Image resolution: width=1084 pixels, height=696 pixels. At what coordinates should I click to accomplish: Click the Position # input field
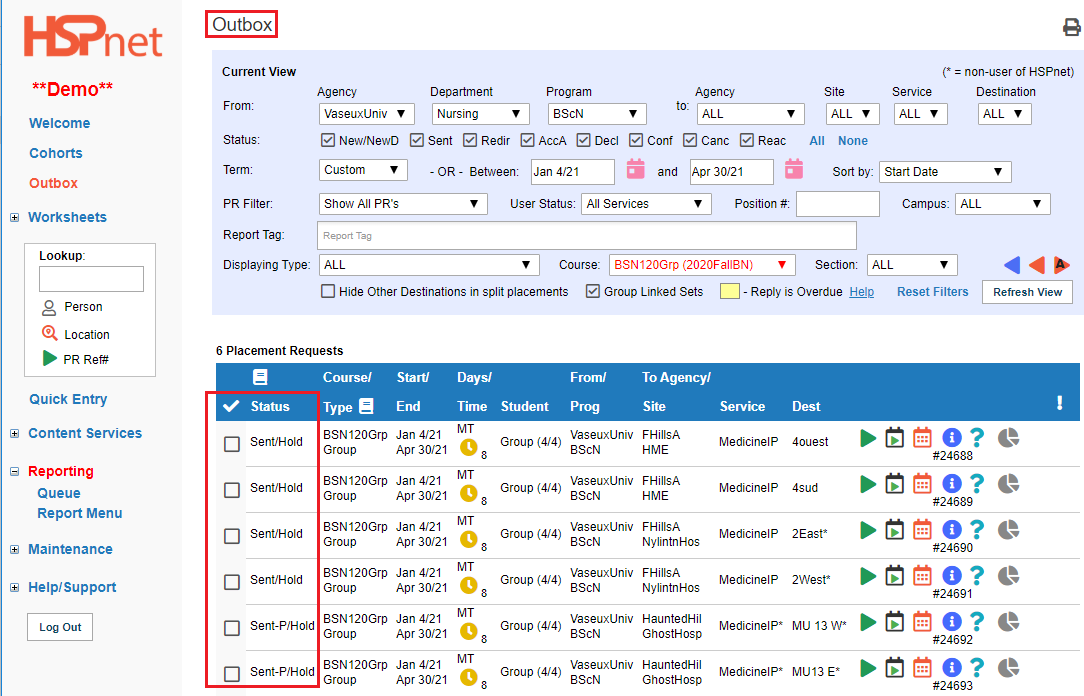pyautogui.click(x=838, y=204)
